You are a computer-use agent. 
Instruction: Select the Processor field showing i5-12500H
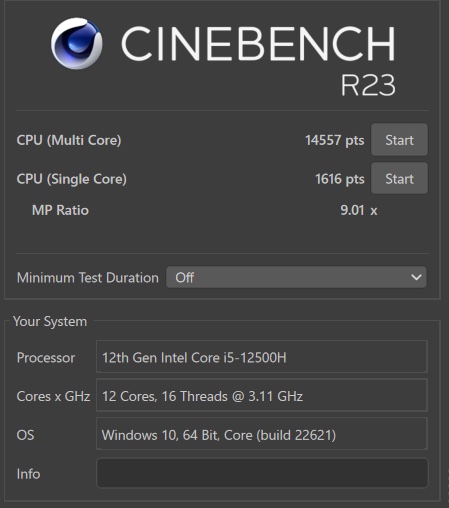262,356
